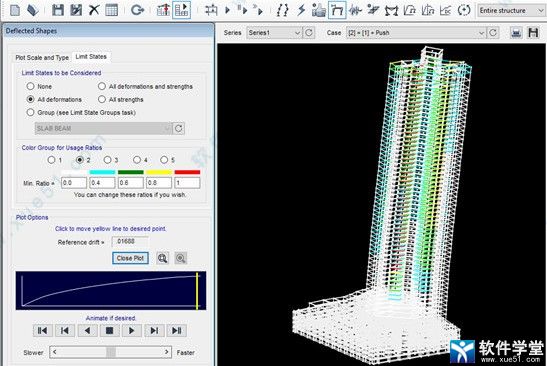Select the None limit state radio button
547x366 pixels.
pos(30,86)
